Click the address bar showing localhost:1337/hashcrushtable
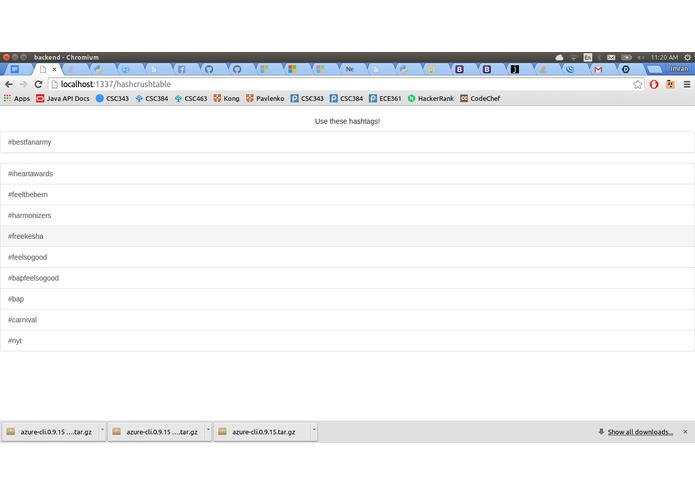 pyautogui.click(x=341, y=84)
